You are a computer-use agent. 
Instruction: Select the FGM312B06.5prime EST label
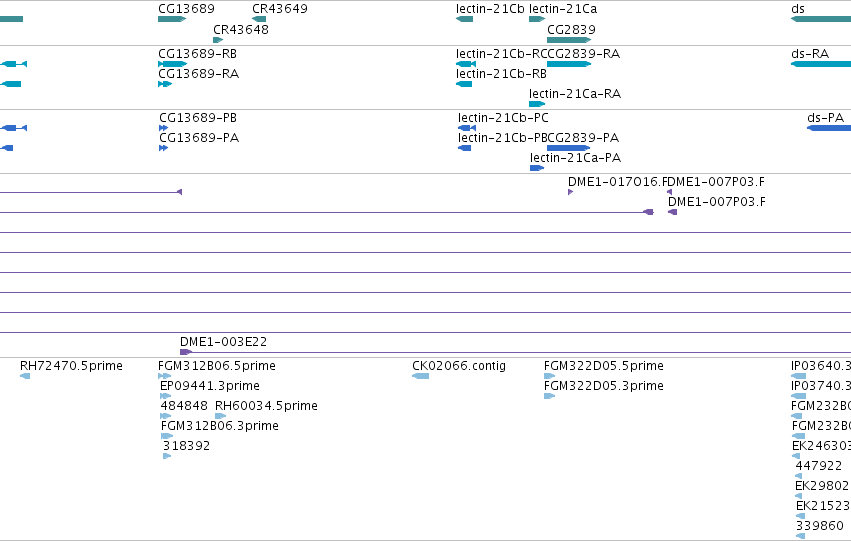(x=217, y=365)
